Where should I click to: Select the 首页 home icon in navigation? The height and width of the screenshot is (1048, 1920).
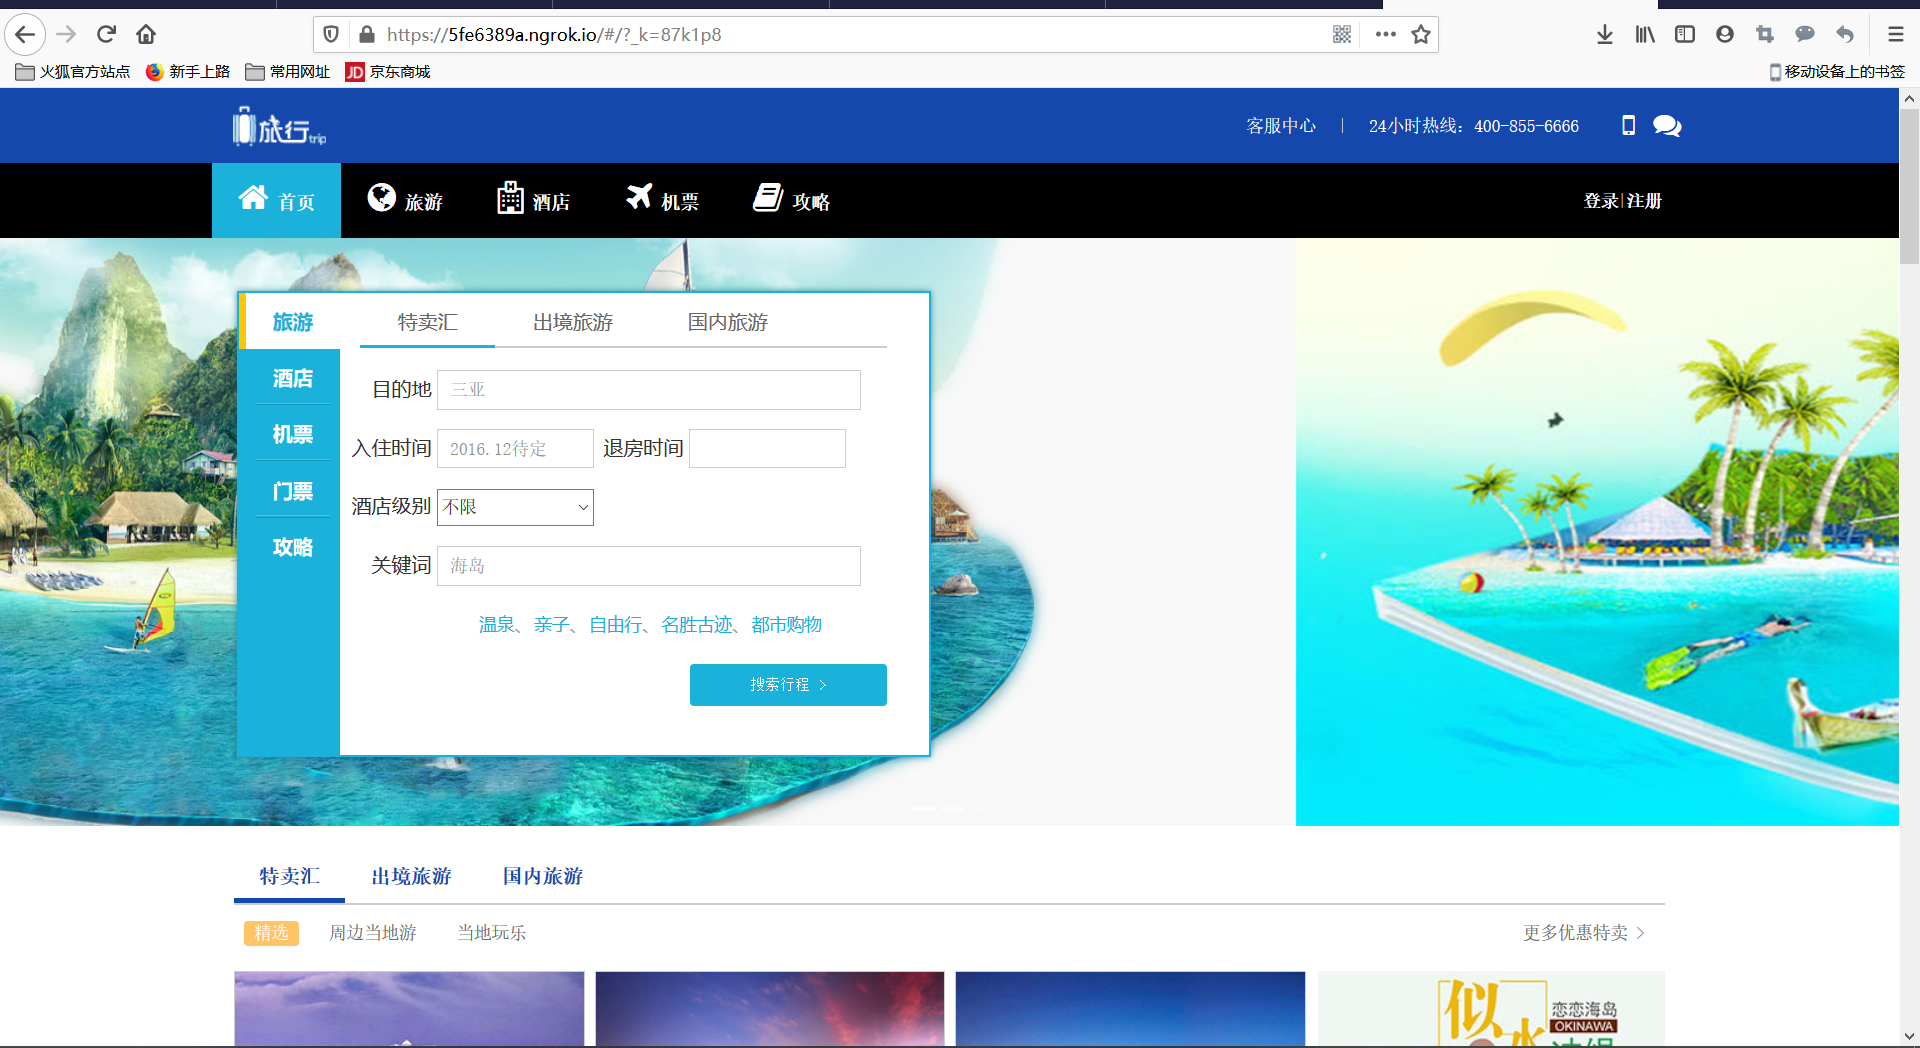click(253, 196)
